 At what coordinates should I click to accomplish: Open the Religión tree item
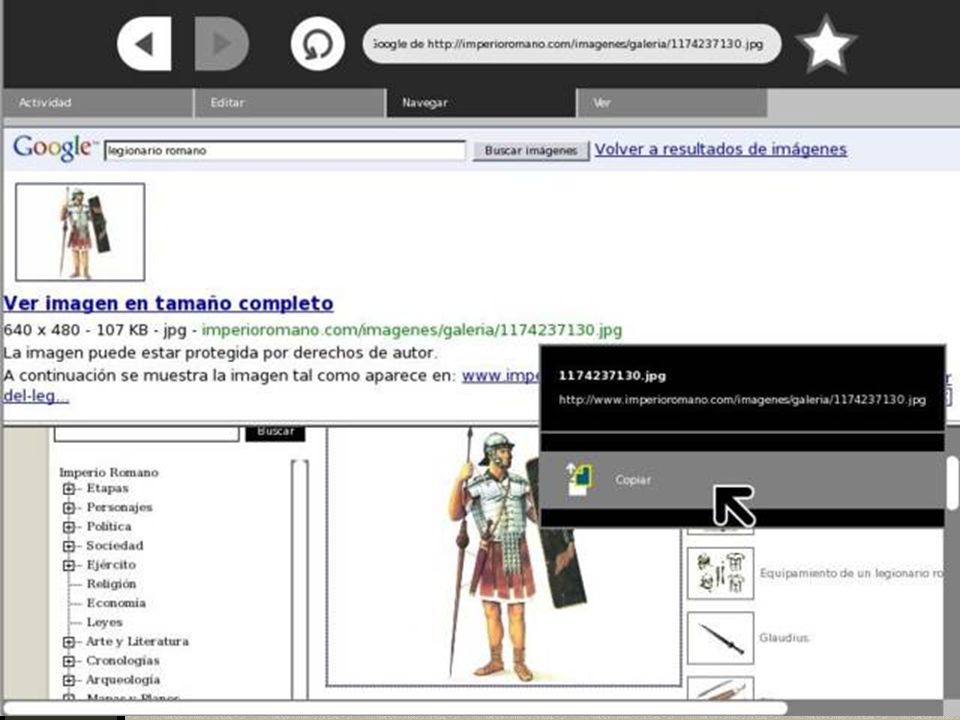(111, 584)
